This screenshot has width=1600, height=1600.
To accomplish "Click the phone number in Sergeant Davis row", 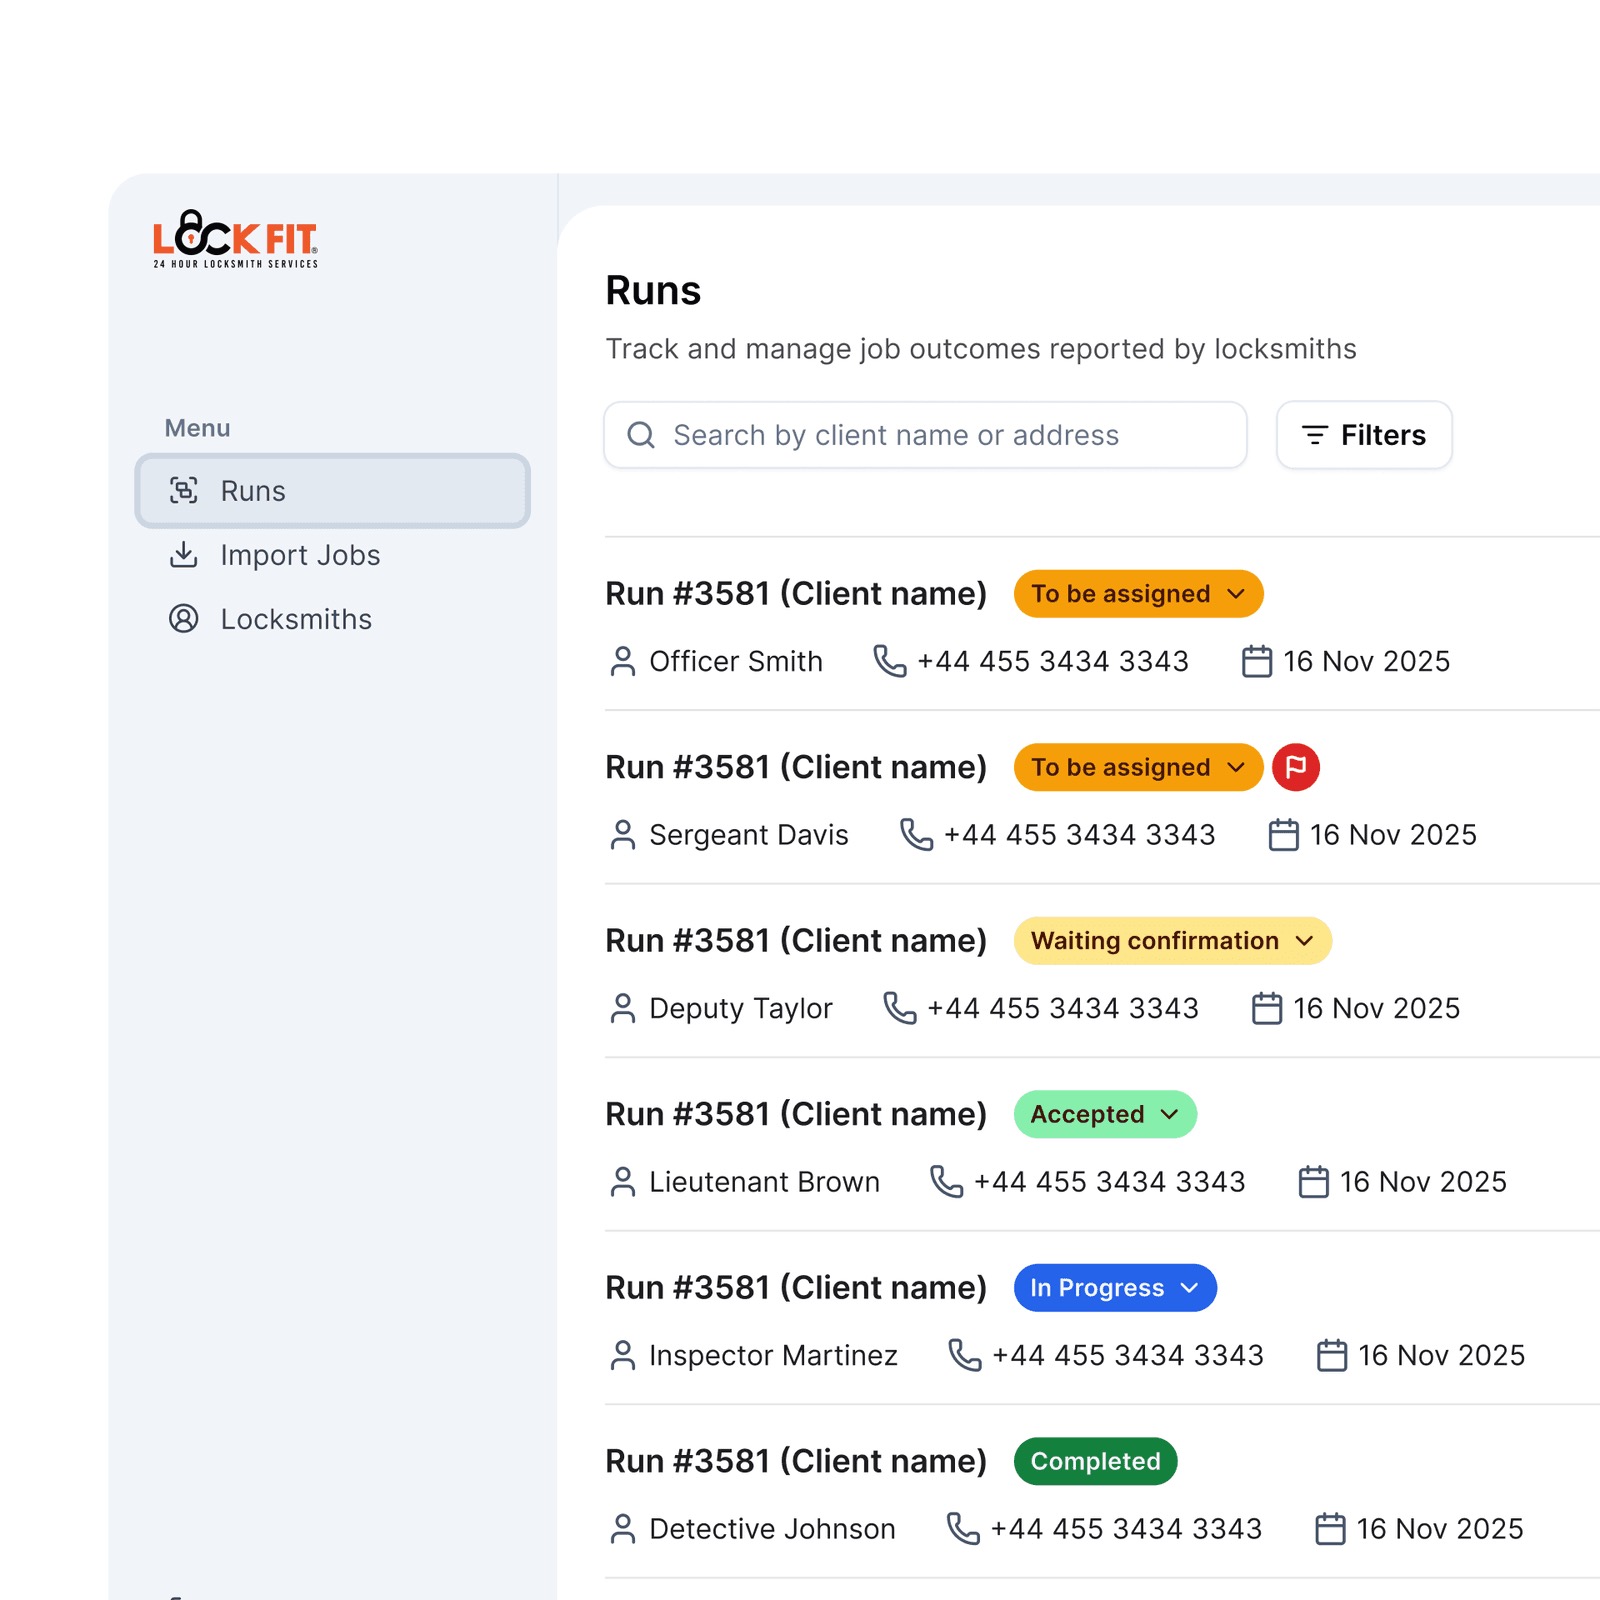I will coord(1080,835).
